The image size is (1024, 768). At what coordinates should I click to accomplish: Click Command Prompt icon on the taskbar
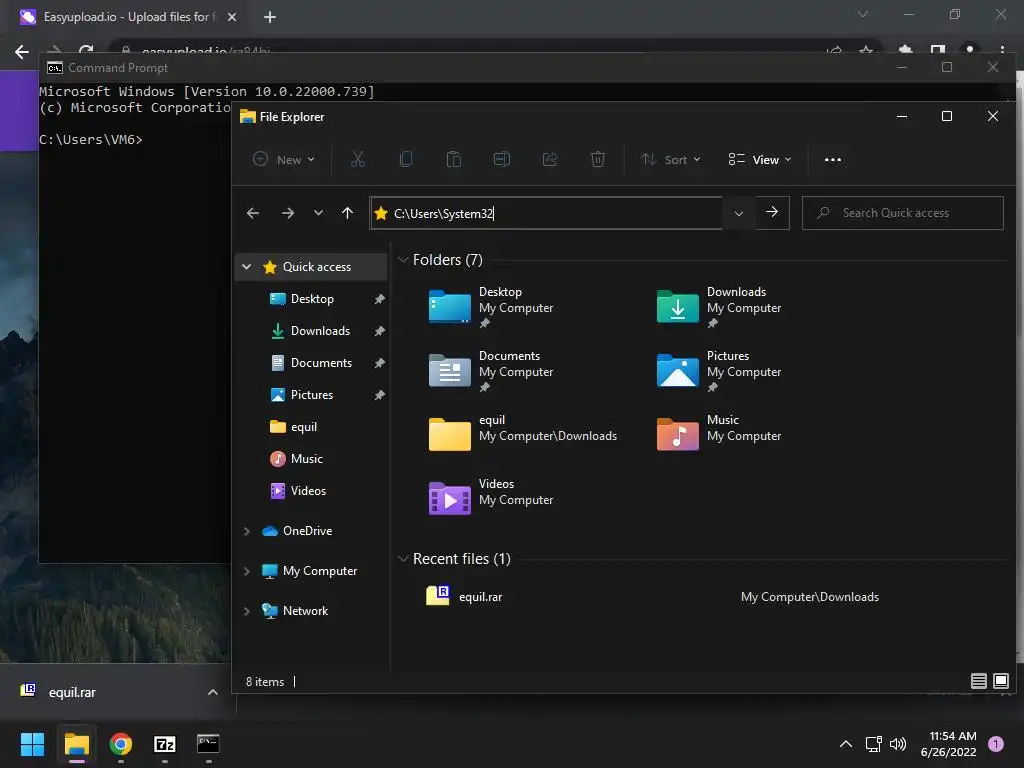[208, 744]
